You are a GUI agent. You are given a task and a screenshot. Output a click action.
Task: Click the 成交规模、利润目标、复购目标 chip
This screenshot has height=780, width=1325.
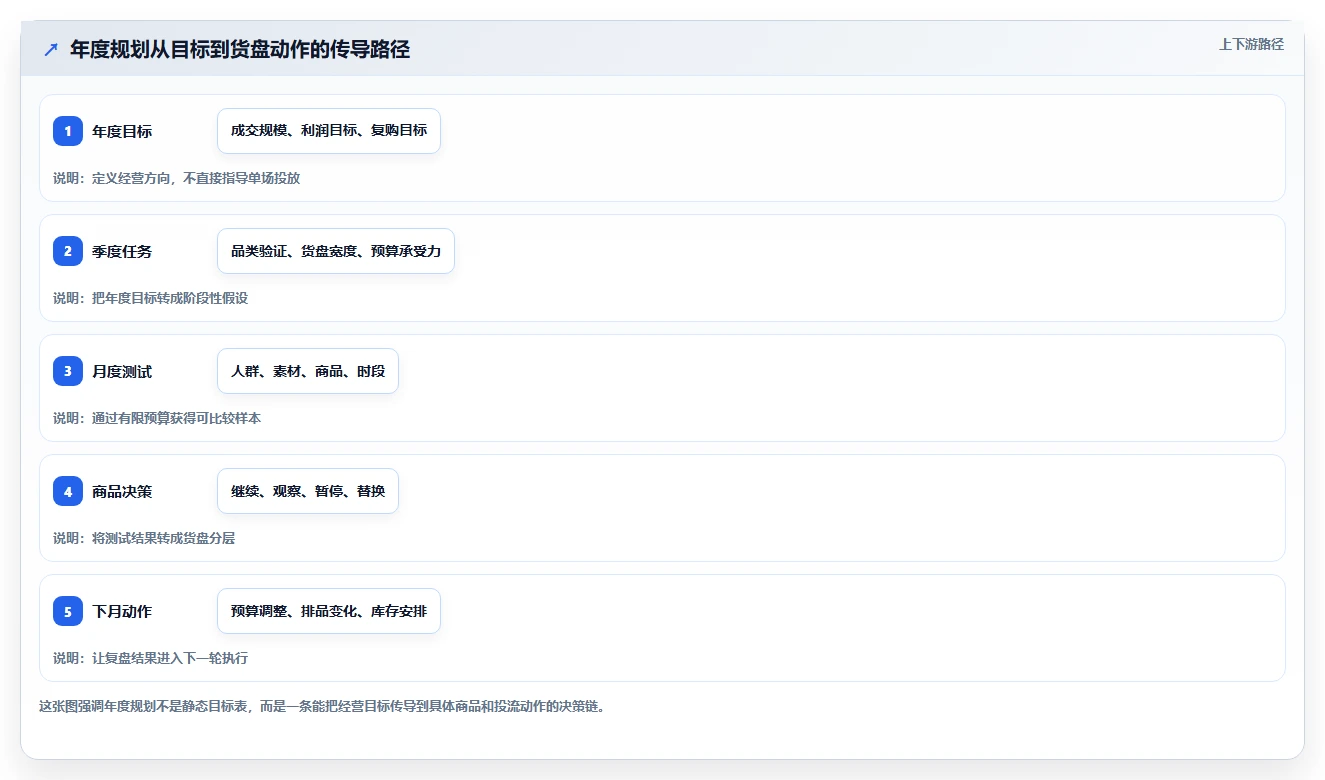(x=329, y=131)
